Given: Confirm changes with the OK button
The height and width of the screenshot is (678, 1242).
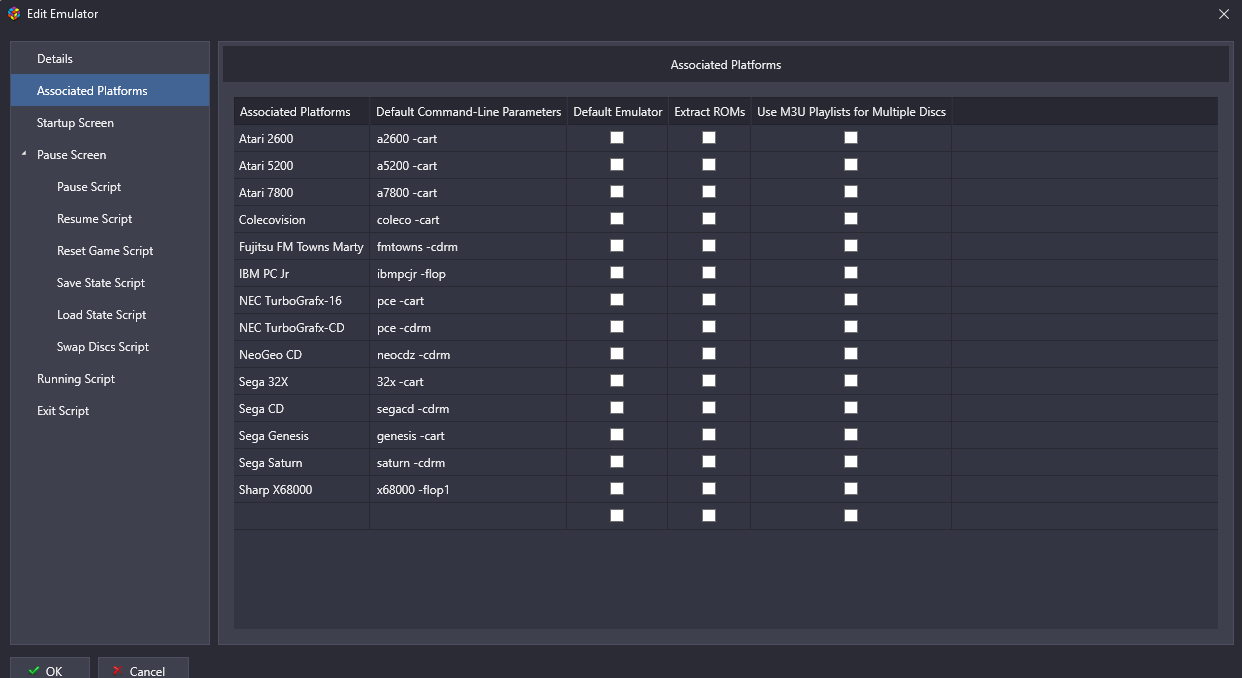Looking at the screenshot, I should (50, 668).
